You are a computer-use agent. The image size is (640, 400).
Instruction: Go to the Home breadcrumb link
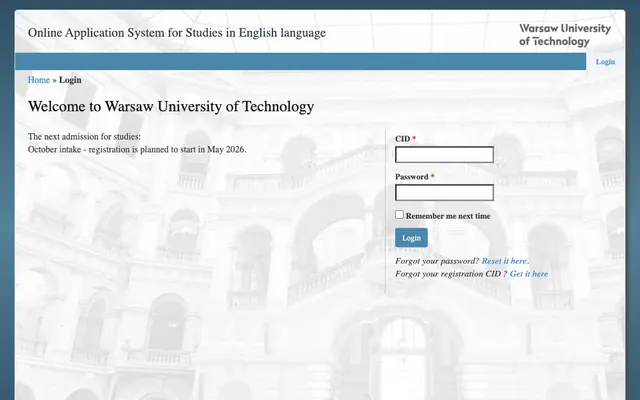[x=39, y=80]
